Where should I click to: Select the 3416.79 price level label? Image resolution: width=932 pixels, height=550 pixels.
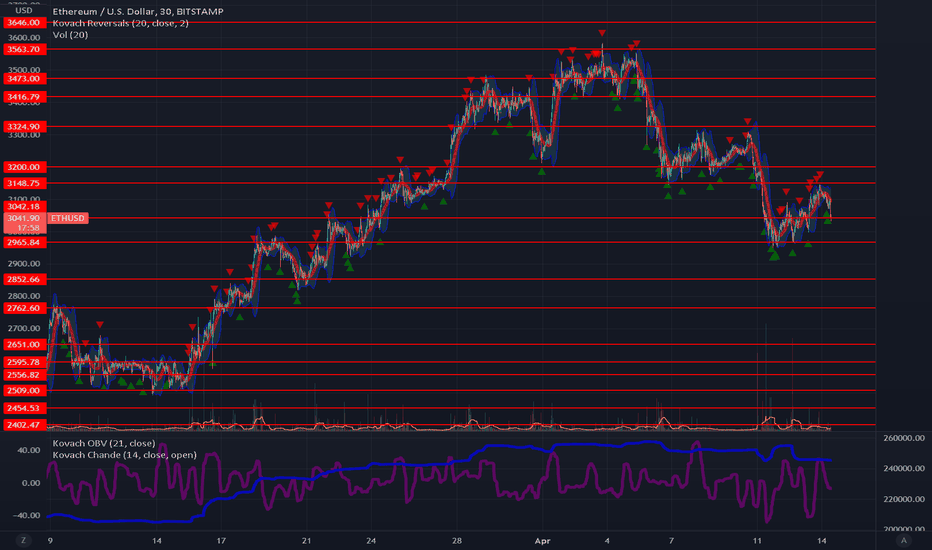click(x=24, y=97)
